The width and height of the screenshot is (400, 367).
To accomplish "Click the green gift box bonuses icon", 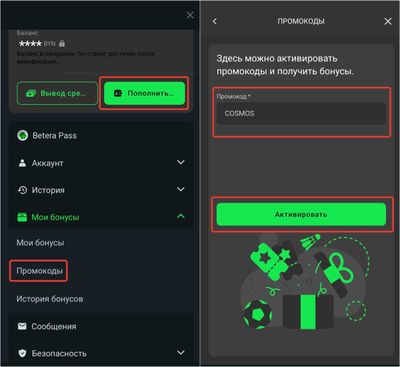I will [22, 217].
